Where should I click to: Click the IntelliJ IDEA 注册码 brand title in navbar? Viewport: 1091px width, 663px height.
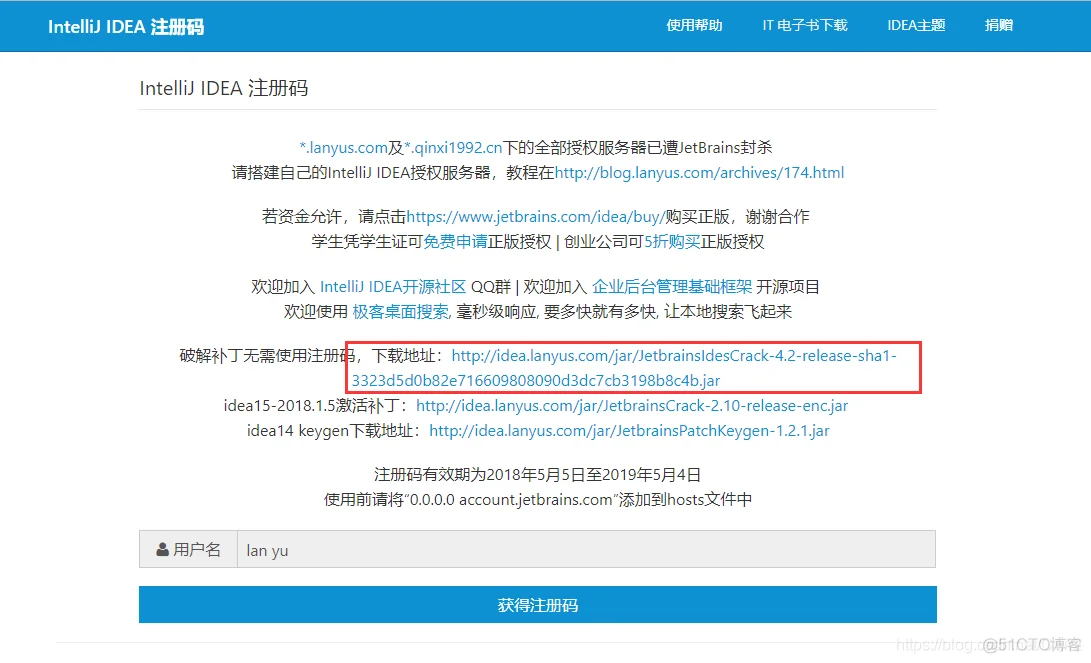(126, 26)
